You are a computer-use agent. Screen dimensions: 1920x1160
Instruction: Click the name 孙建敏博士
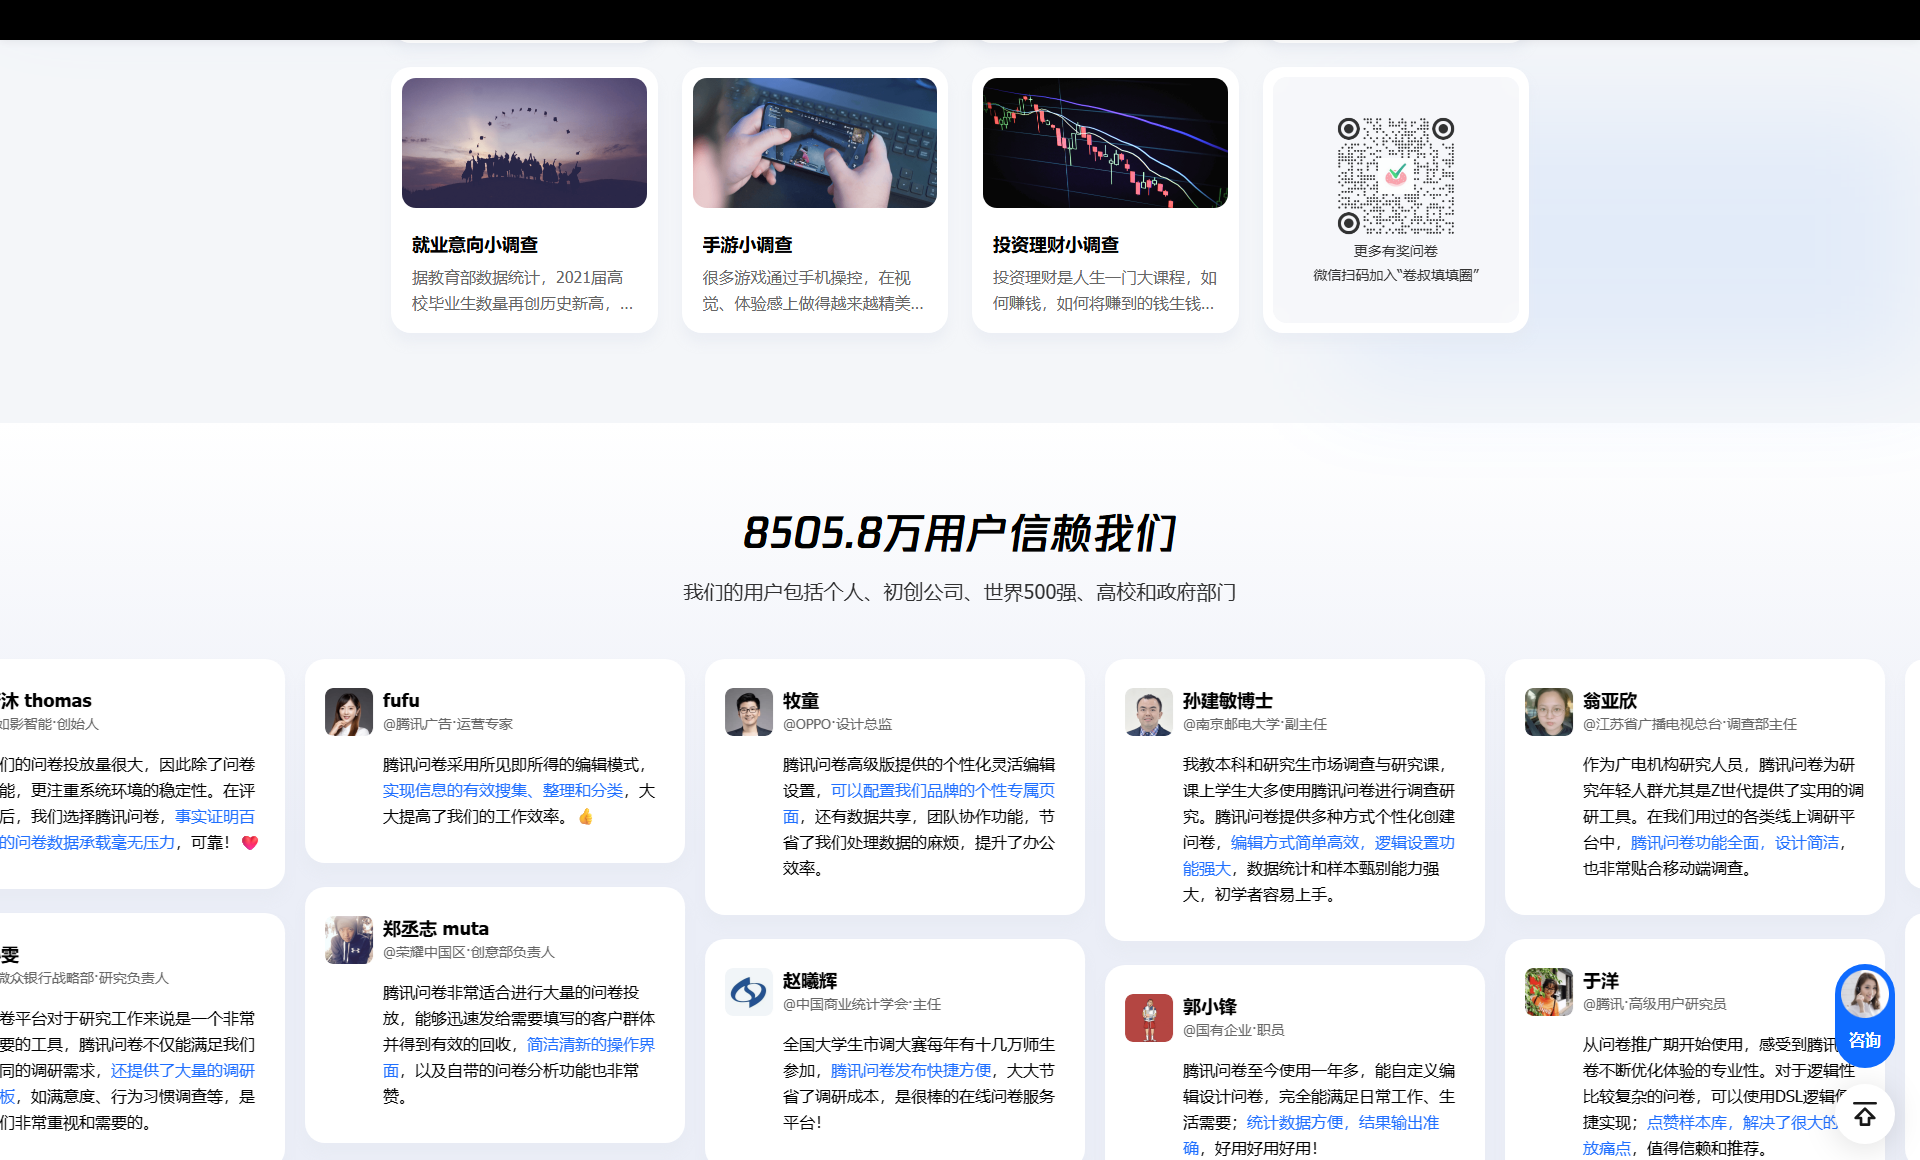coord(1228,700)
